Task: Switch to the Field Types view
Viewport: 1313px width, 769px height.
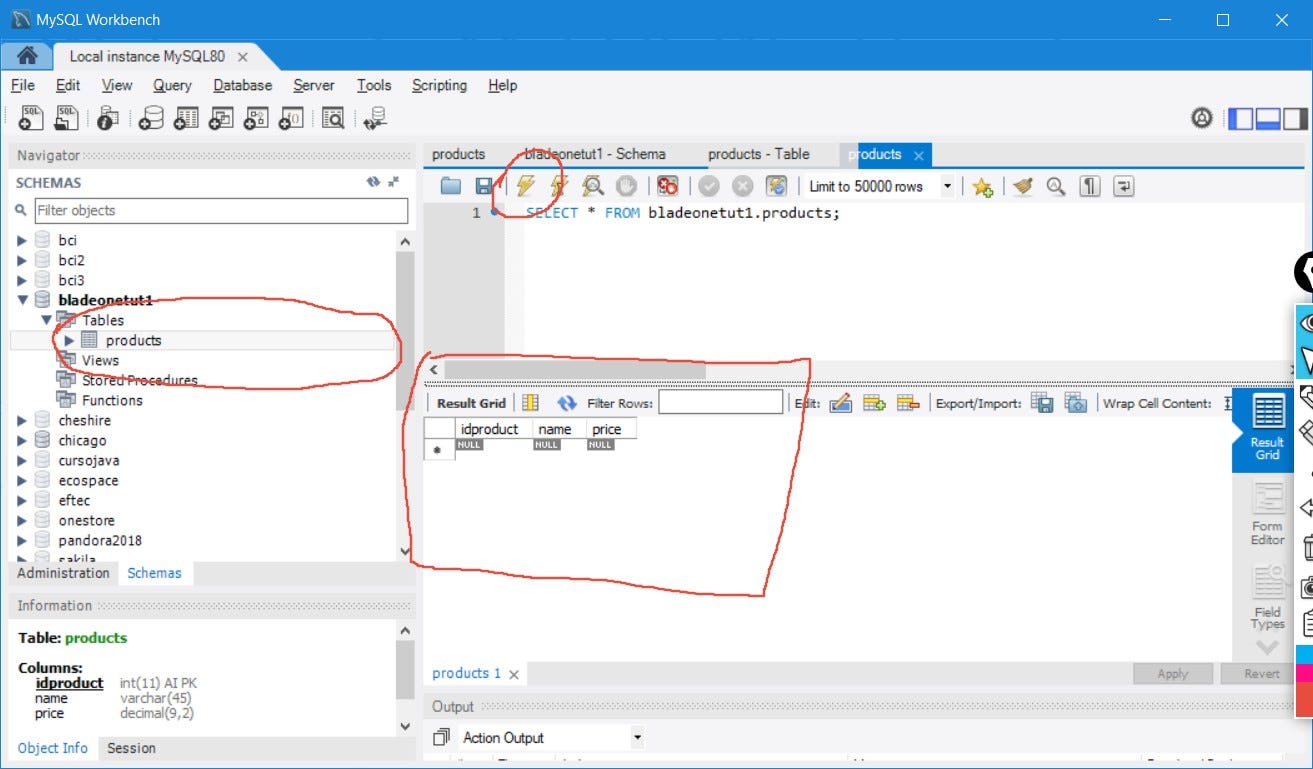Action: click(1267, 597)
